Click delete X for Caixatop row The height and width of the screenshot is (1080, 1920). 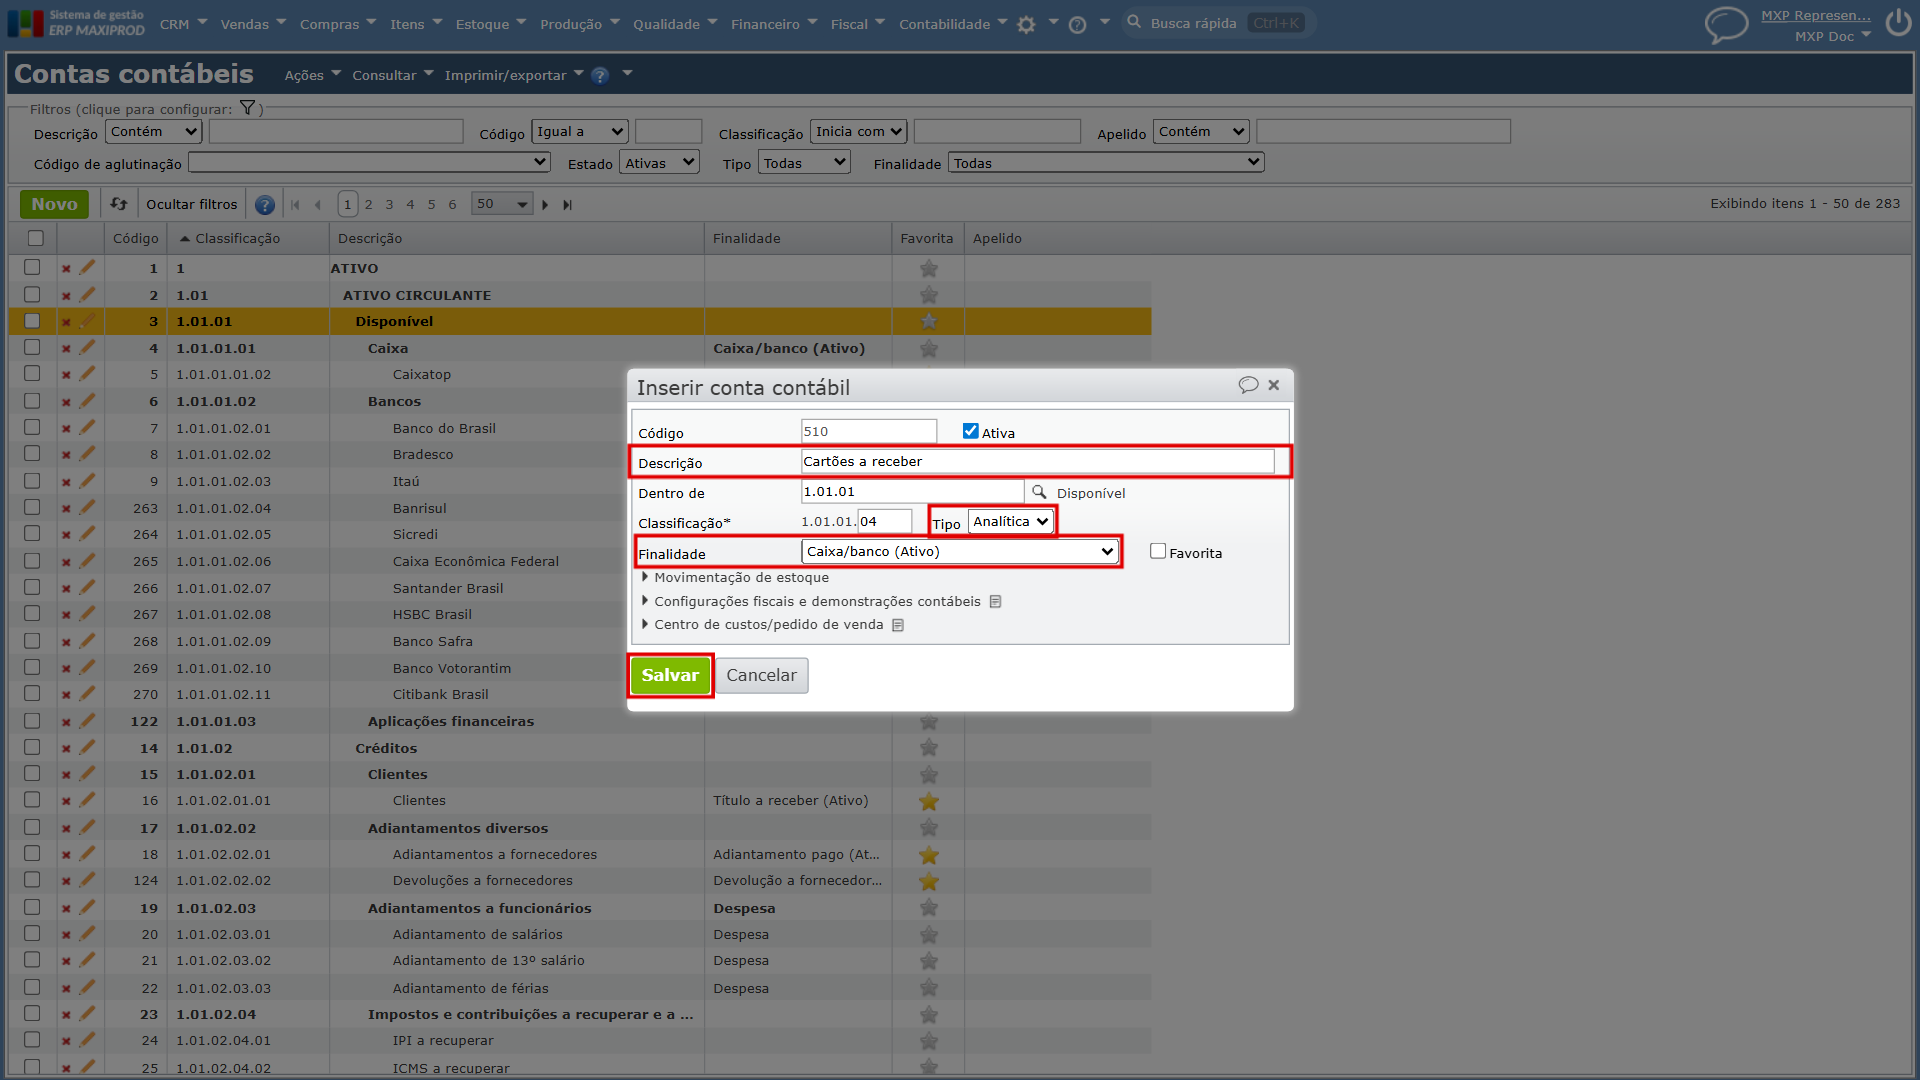(x=66, y=375)
